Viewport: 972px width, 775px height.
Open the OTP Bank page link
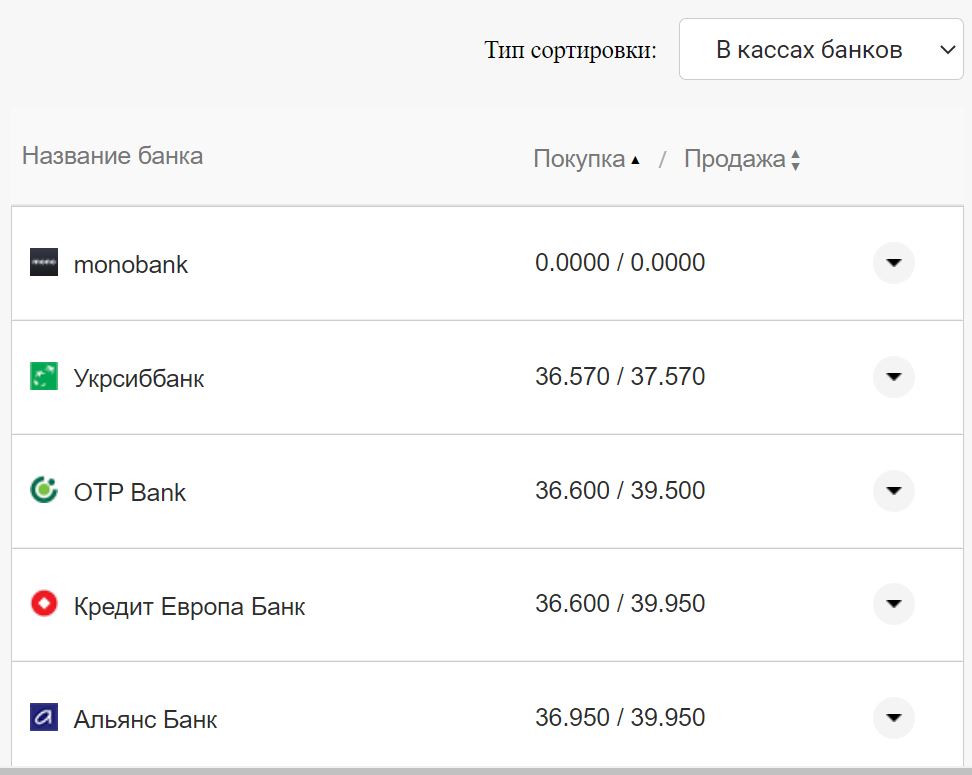click(130, 491)
